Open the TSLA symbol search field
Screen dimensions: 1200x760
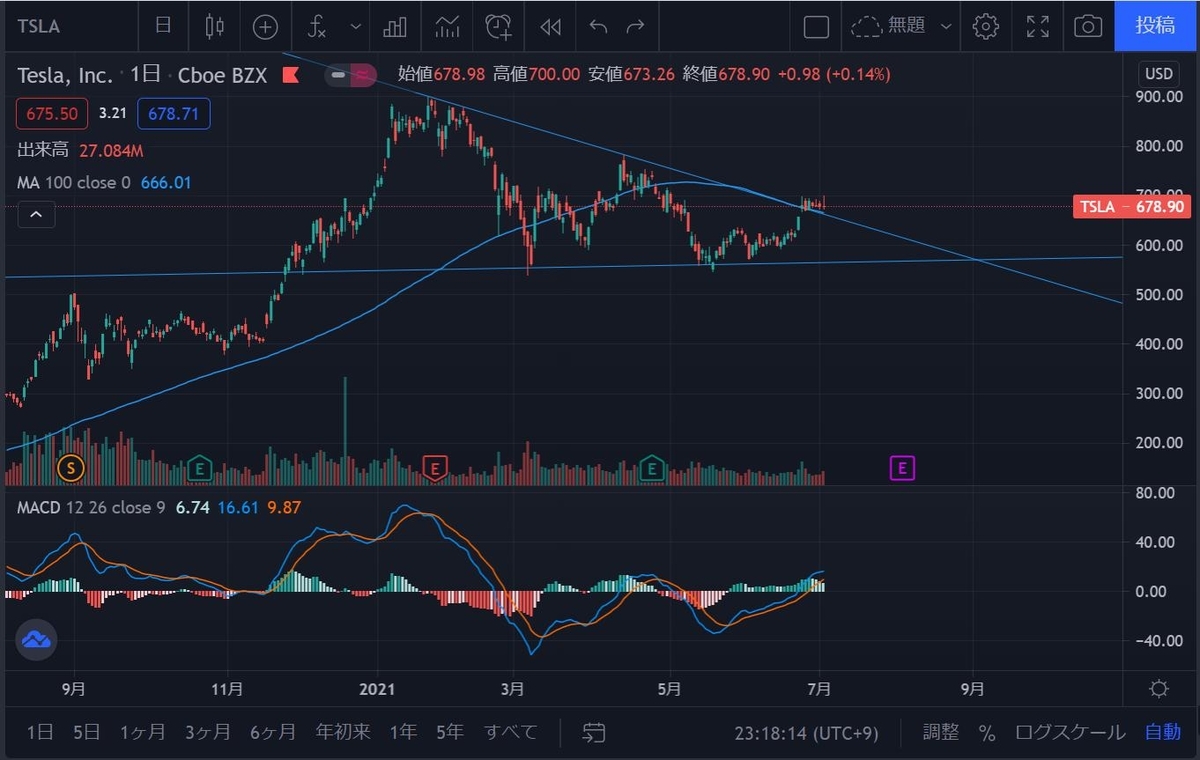pyautogui.click(x=40, y=26)
